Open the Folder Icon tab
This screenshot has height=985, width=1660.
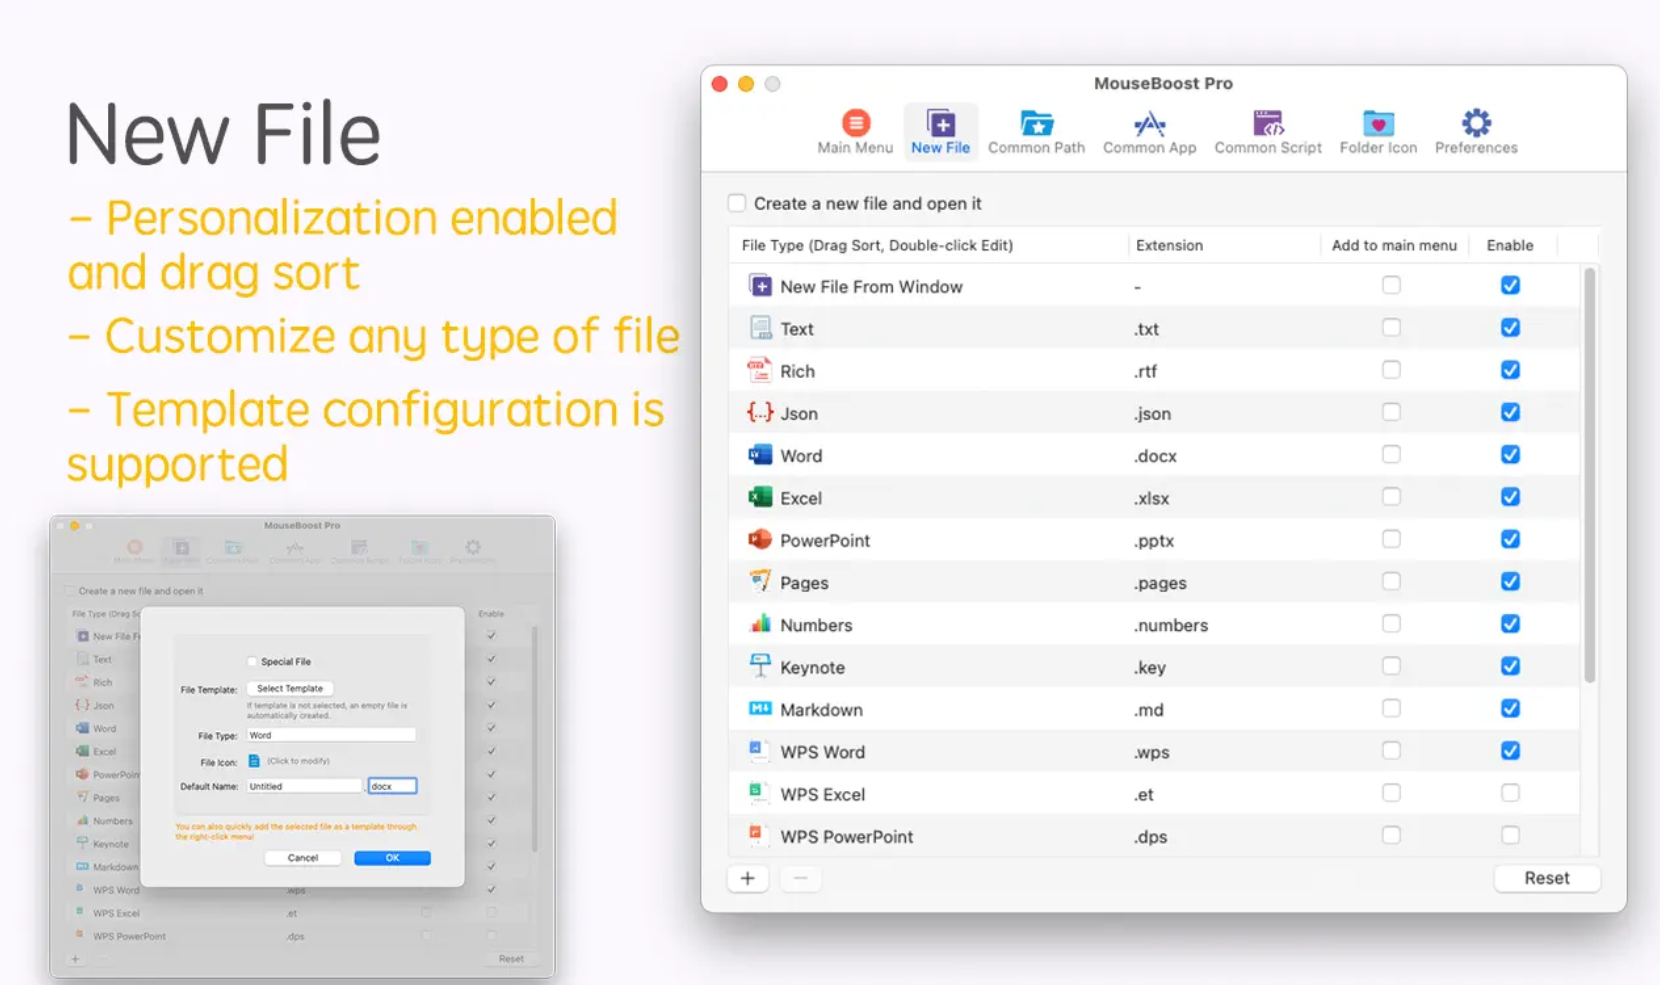pos(1378,132)
